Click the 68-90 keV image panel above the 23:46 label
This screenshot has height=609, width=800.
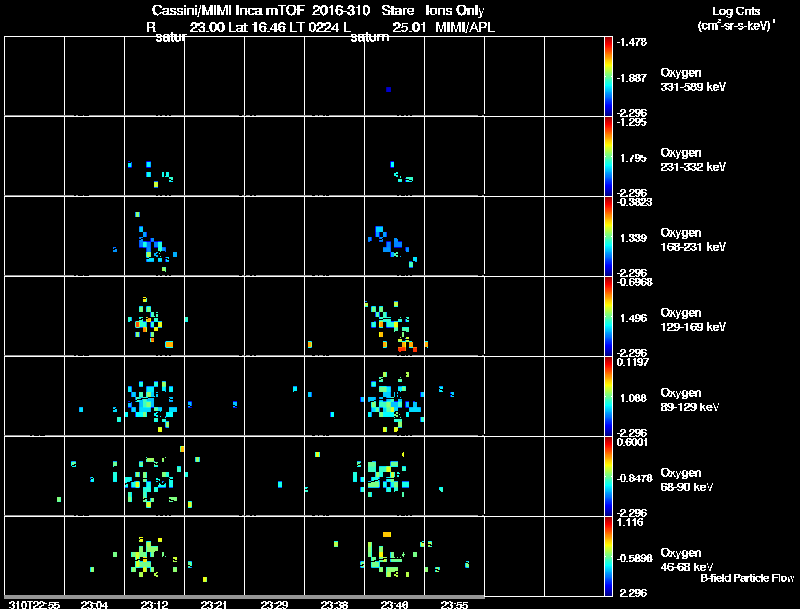(x=394, y=476)
